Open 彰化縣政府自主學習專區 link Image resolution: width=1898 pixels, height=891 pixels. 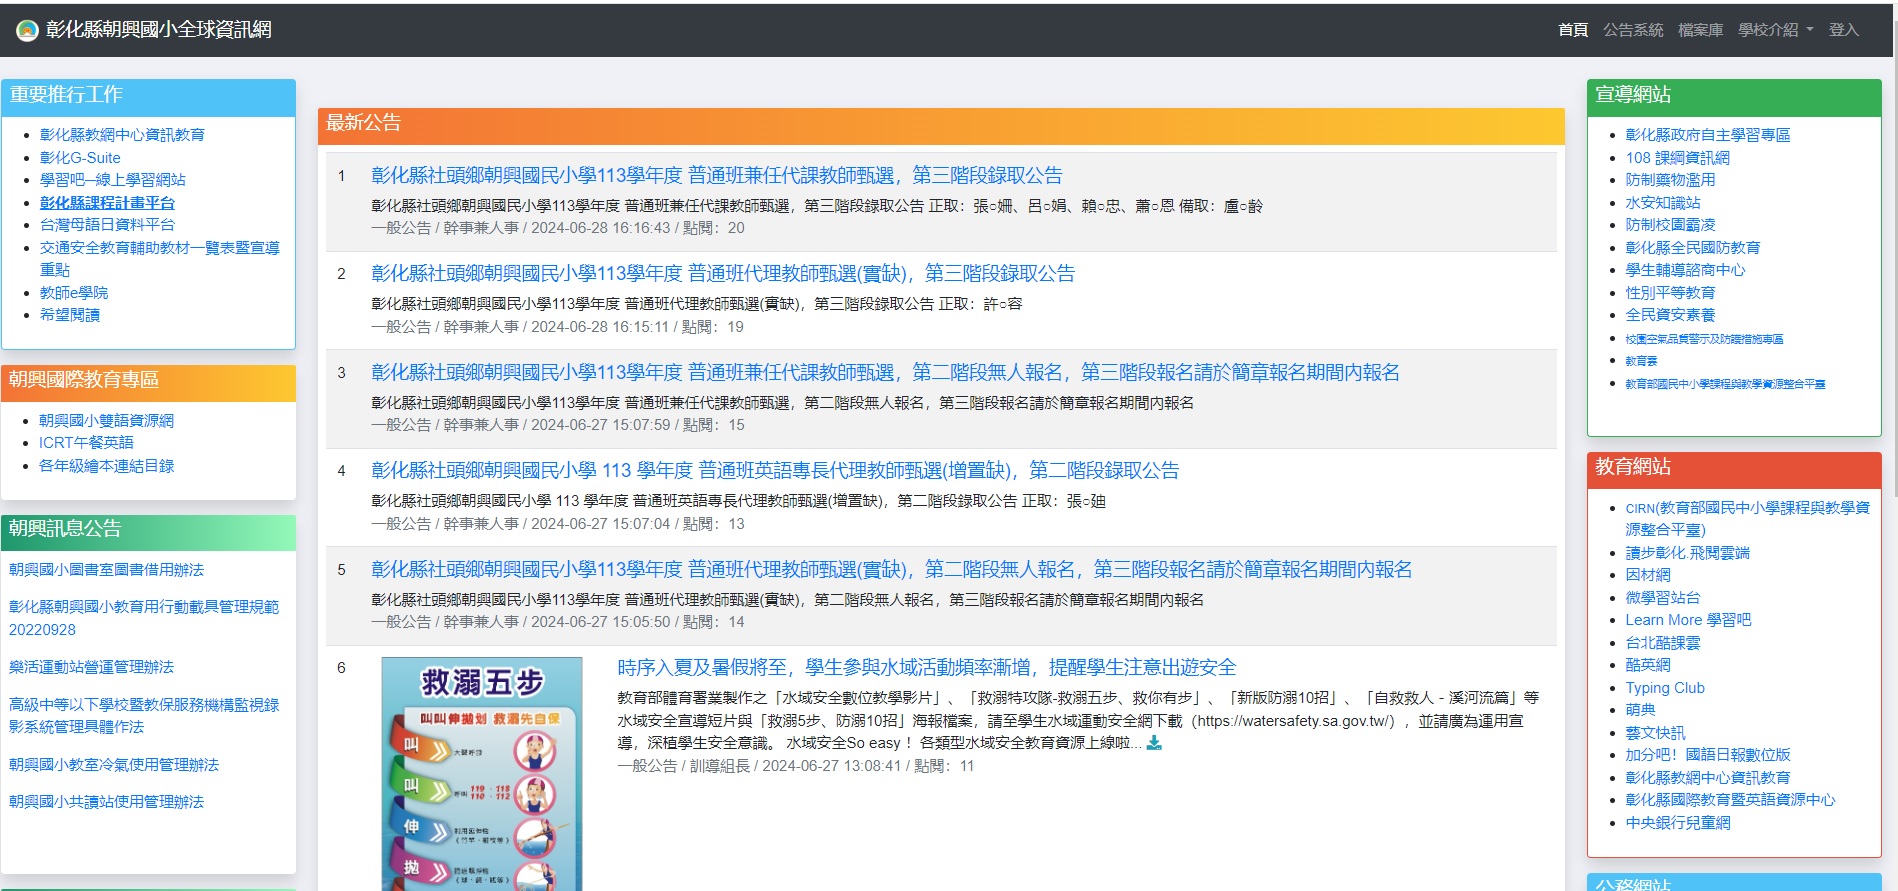1708,135
